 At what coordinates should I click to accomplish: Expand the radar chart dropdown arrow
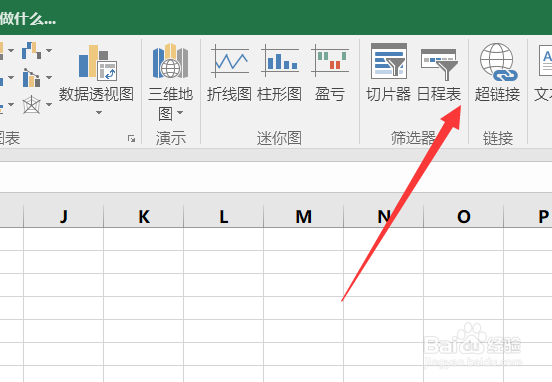49,104
